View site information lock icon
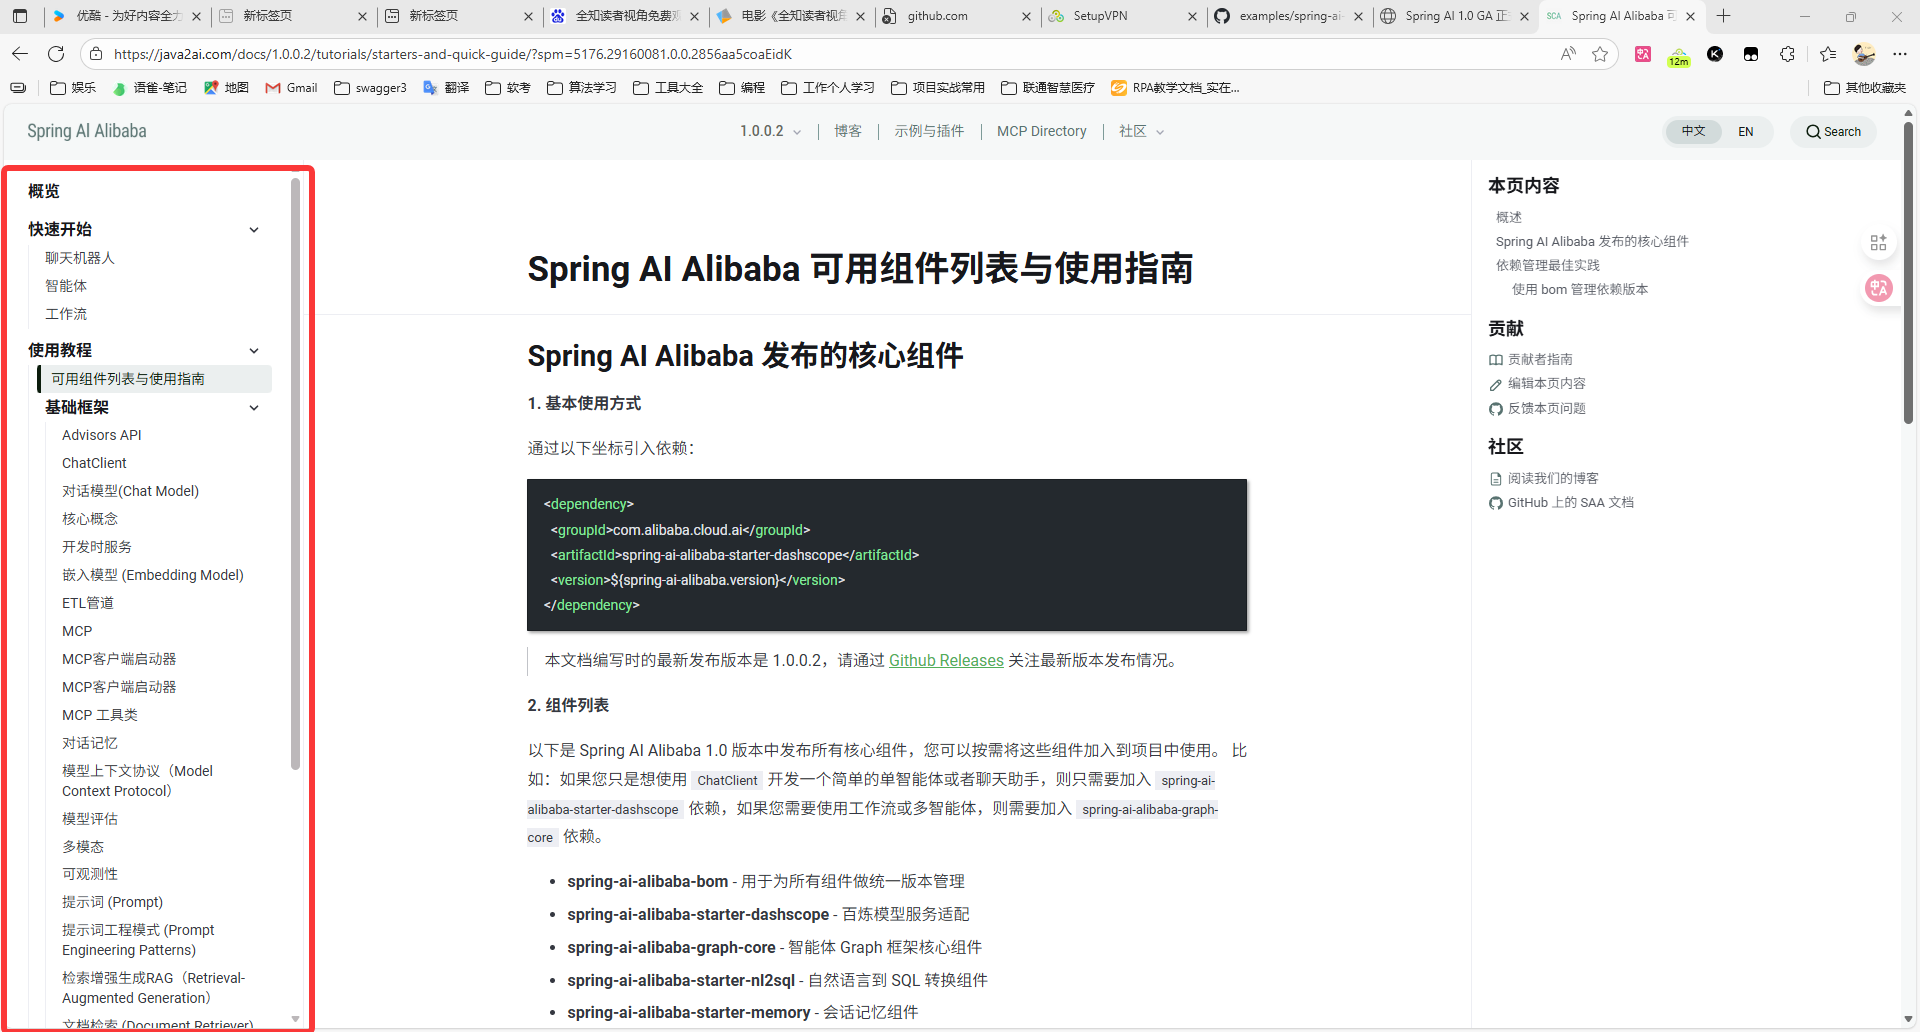Screen dimensions: 1920x1032 [95, 54]
